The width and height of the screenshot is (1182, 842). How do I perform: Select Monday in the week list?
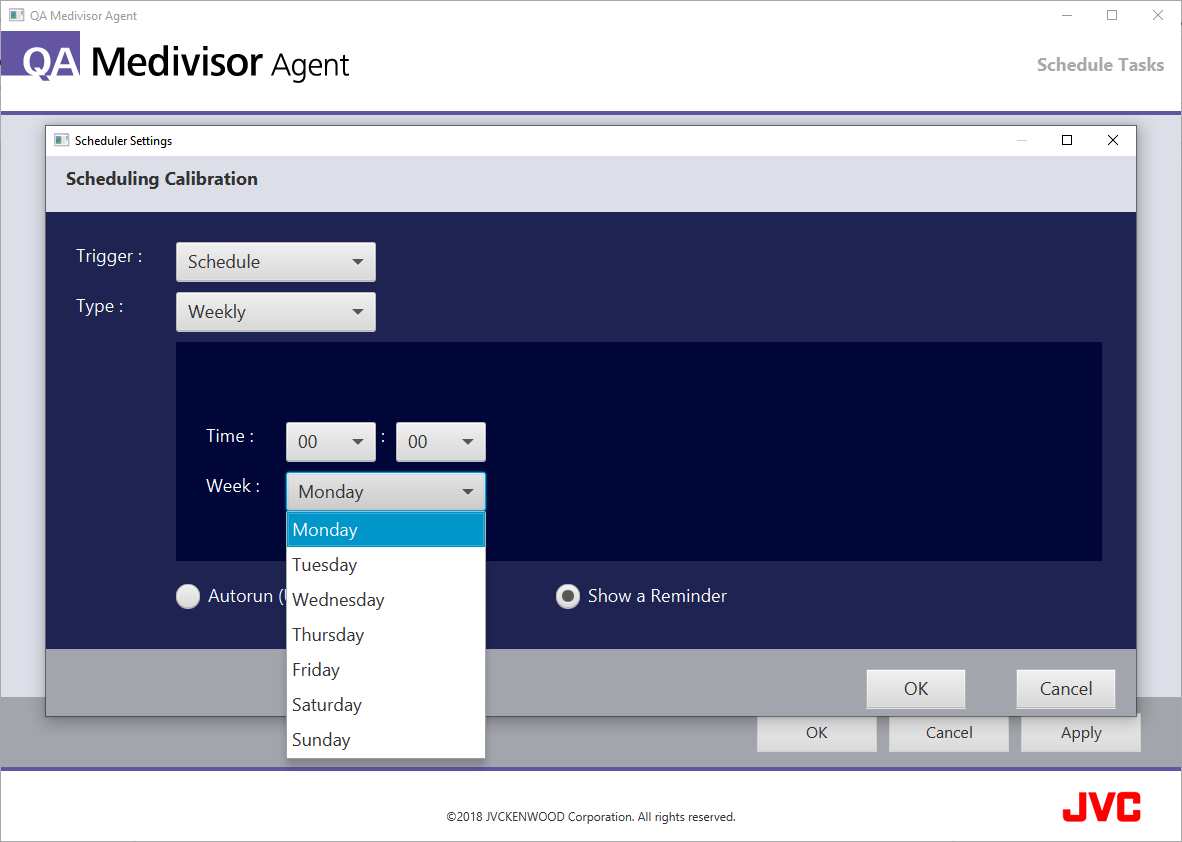pos(386,530)
